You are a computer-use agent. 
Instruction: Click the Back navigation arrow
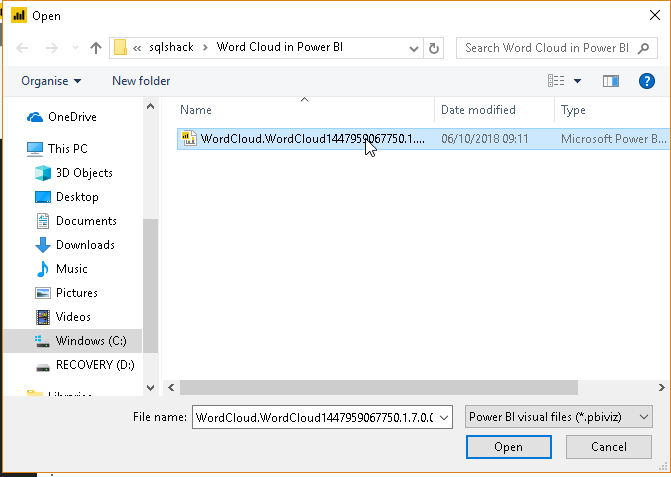pyautogui.click(x=22, y=47)
